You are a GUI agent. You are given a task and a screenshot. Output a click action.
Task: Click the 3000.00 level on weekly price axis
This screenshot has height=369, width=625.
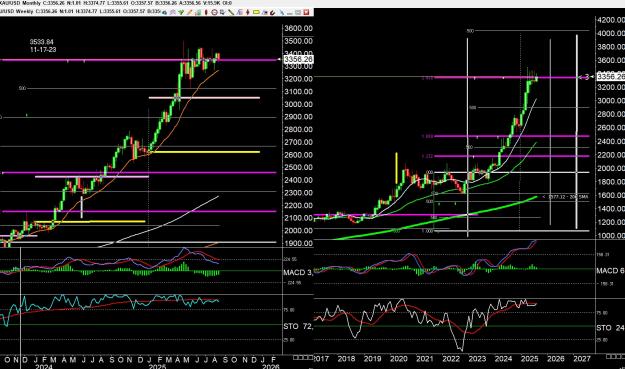point(298,104)
